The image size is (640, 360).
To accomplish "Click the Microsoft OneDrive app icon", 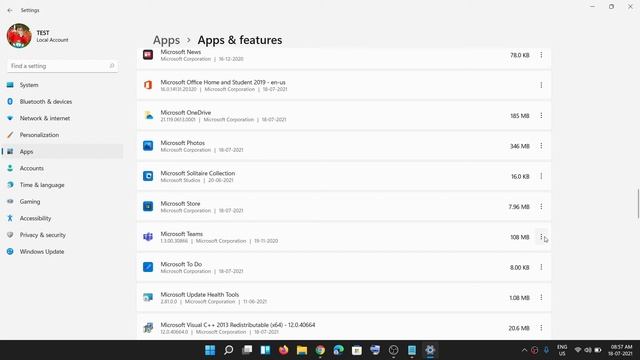I will pos(148,116).
